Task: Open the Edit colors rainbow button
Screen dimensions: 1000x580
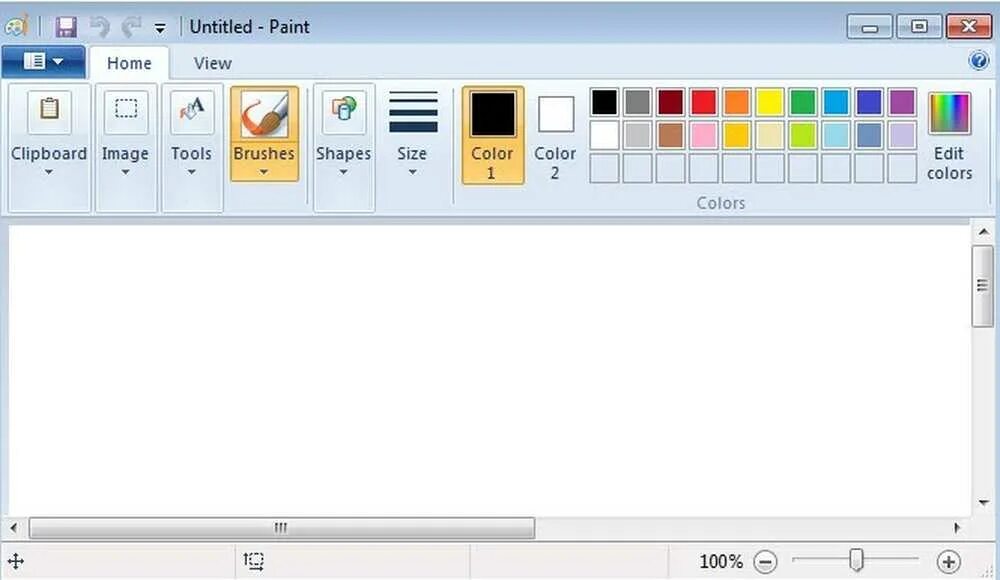Action: [x=950, y=135]
